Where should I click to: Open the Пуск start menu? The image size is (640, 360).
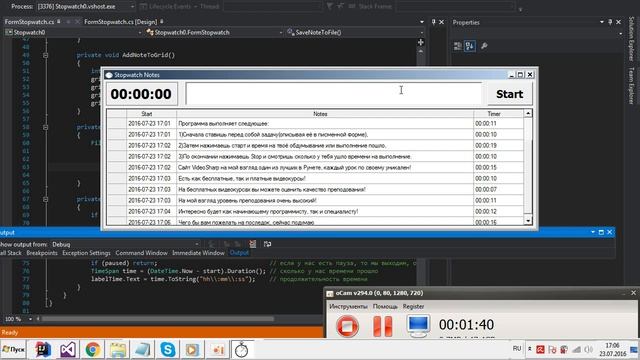(x=13, y=350)
